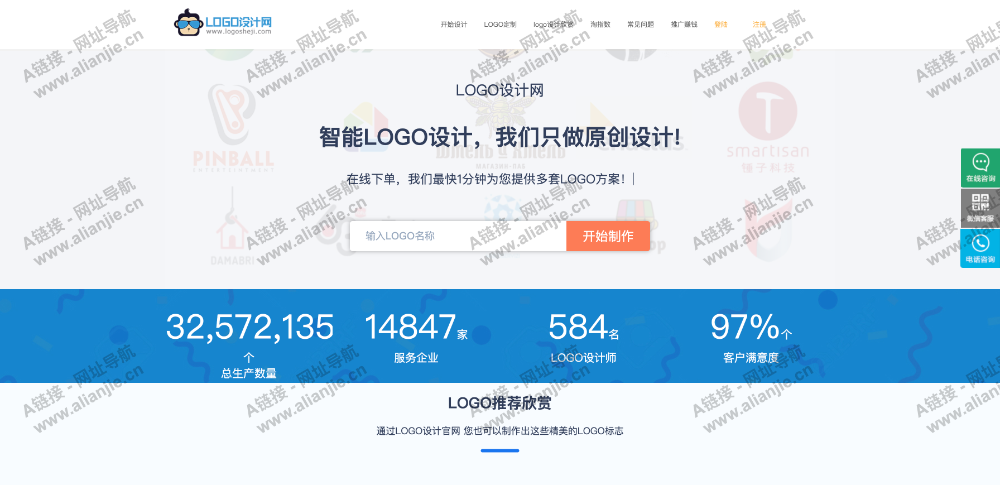Click the 14847 companies served figure

coord(410,327)
